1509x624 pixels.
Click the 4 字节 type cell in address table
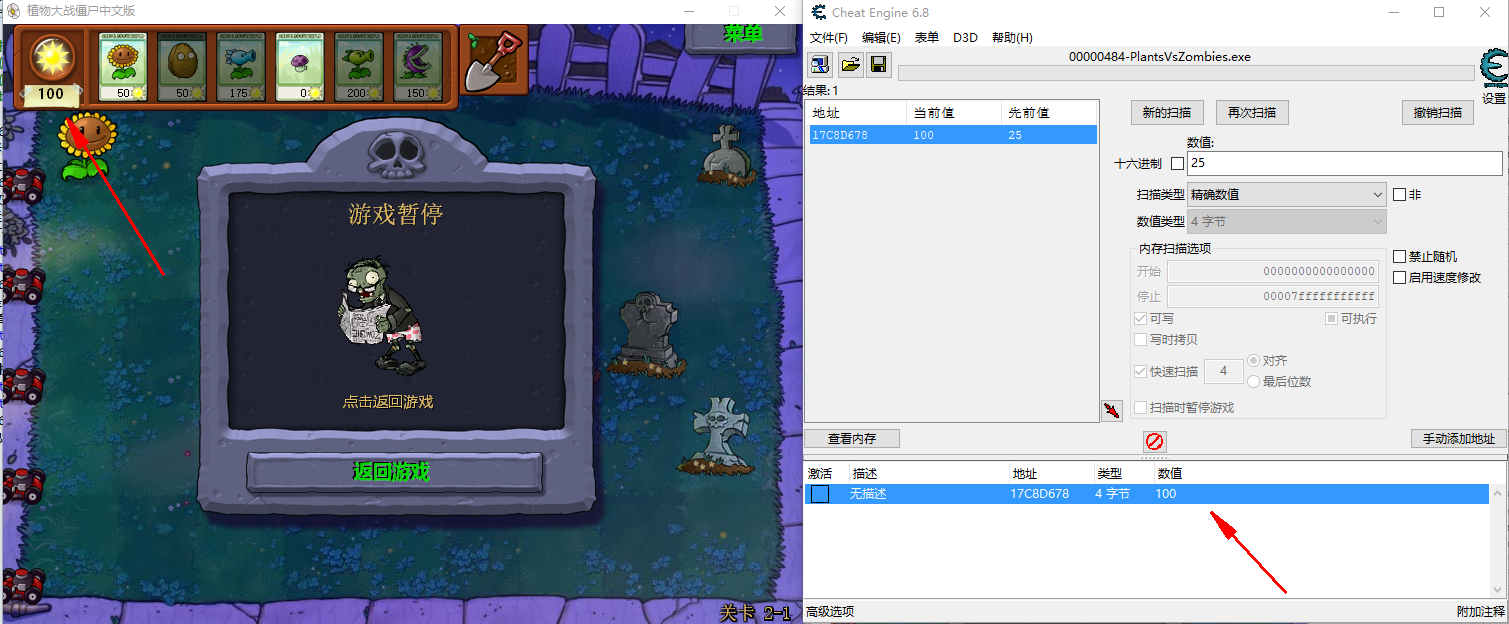click(1113, 494)
